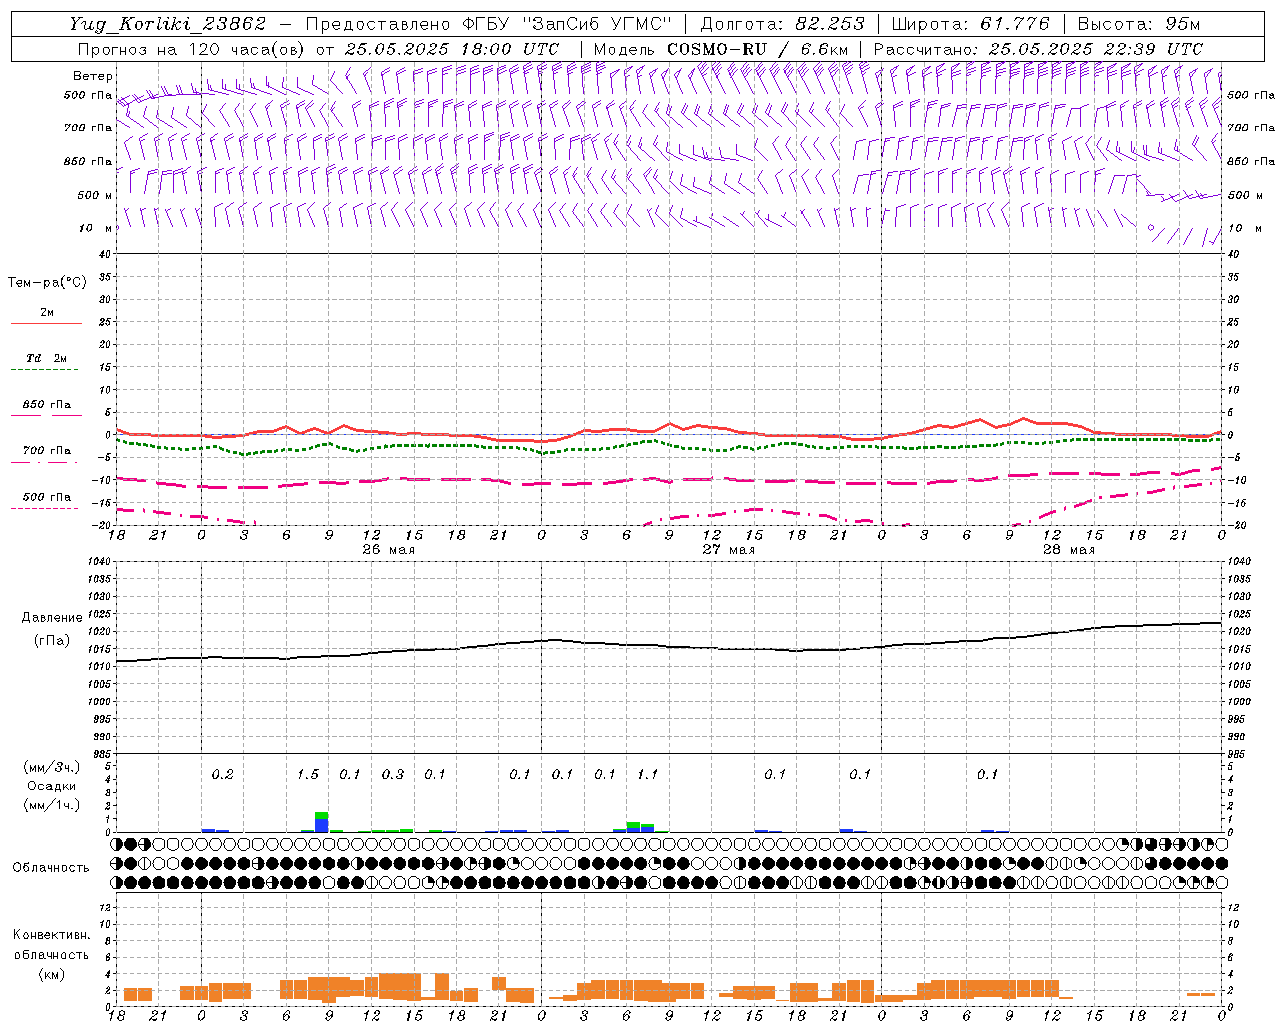Screen dimensions: 1280x1024
Task: Click the Ветер wind panel label
Action: (x=93, y=76)
